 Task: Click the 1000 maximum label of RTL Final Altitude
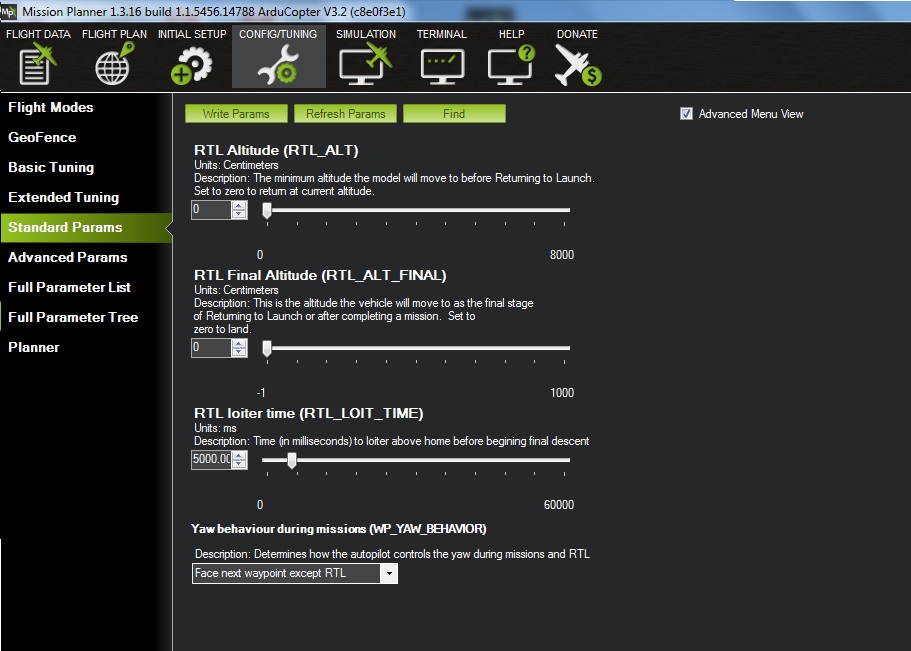click(x=562, y=393)
